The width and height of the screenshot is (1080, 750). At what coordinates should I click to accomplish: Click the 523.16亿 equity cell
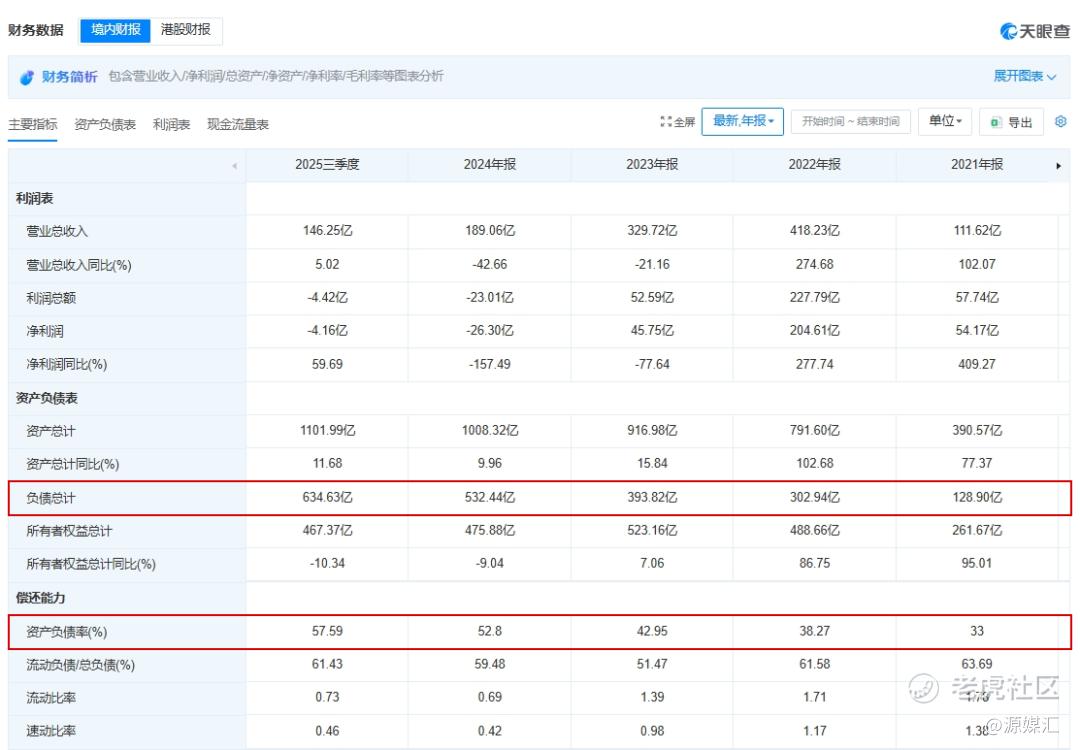tap(652, 530)
